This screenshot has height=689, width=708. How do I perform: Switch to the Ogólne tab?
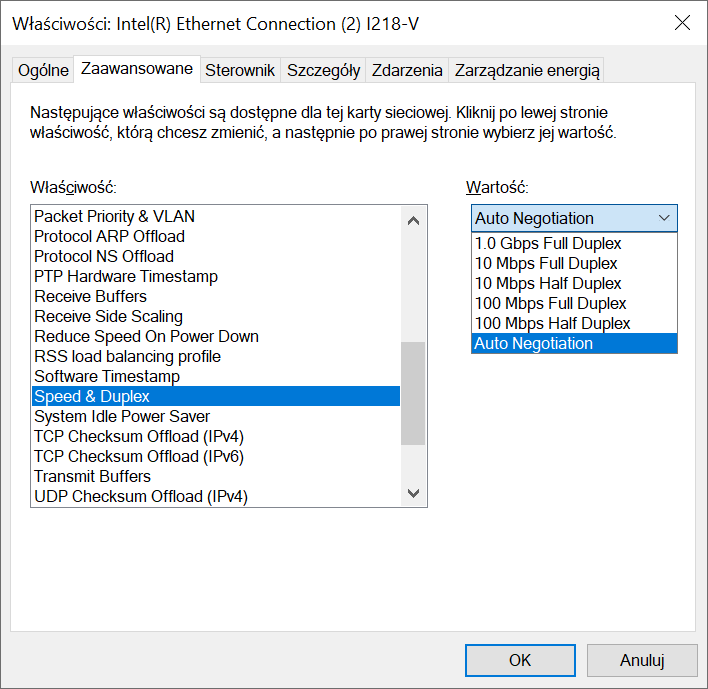[44, 70]
